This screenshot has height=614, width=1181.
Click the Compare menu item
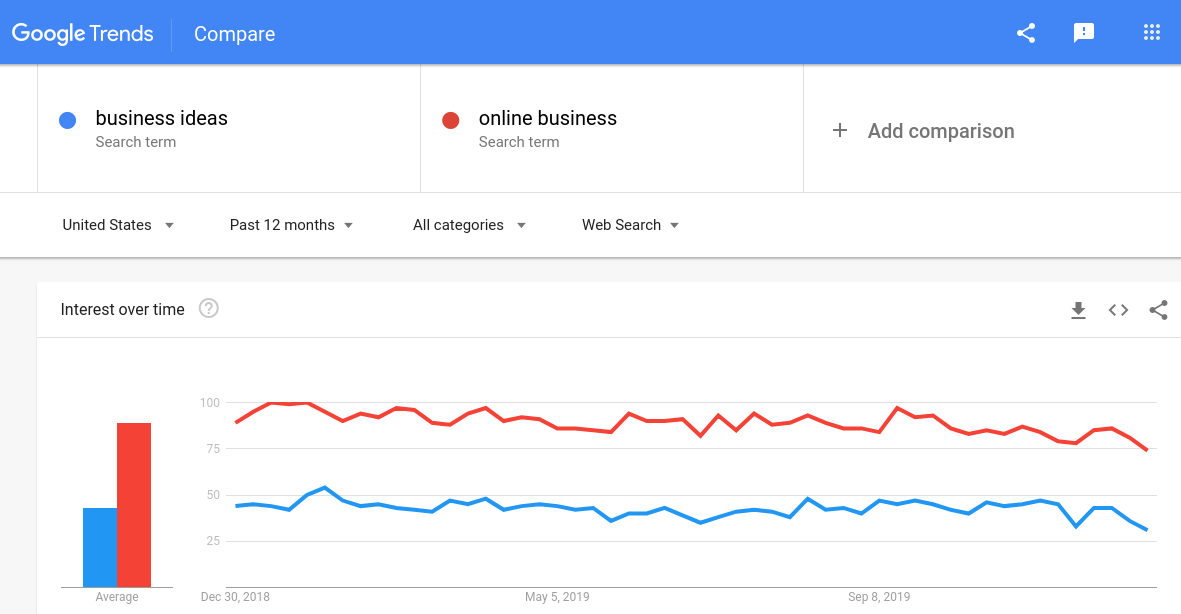(234, 34)
